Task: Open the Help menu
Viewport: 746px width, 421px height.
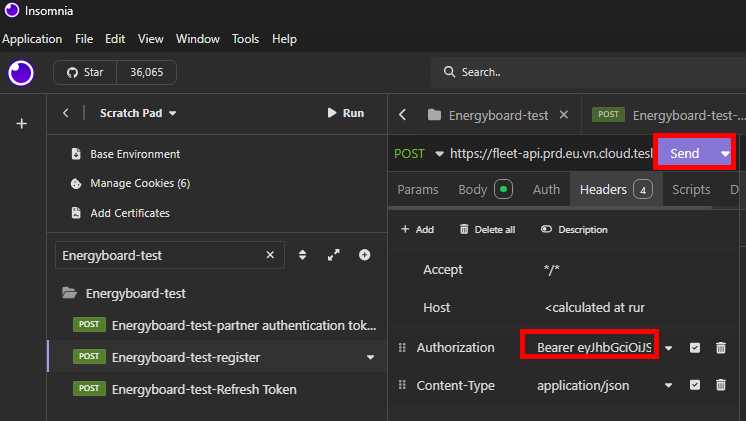Action: (284, 39)
